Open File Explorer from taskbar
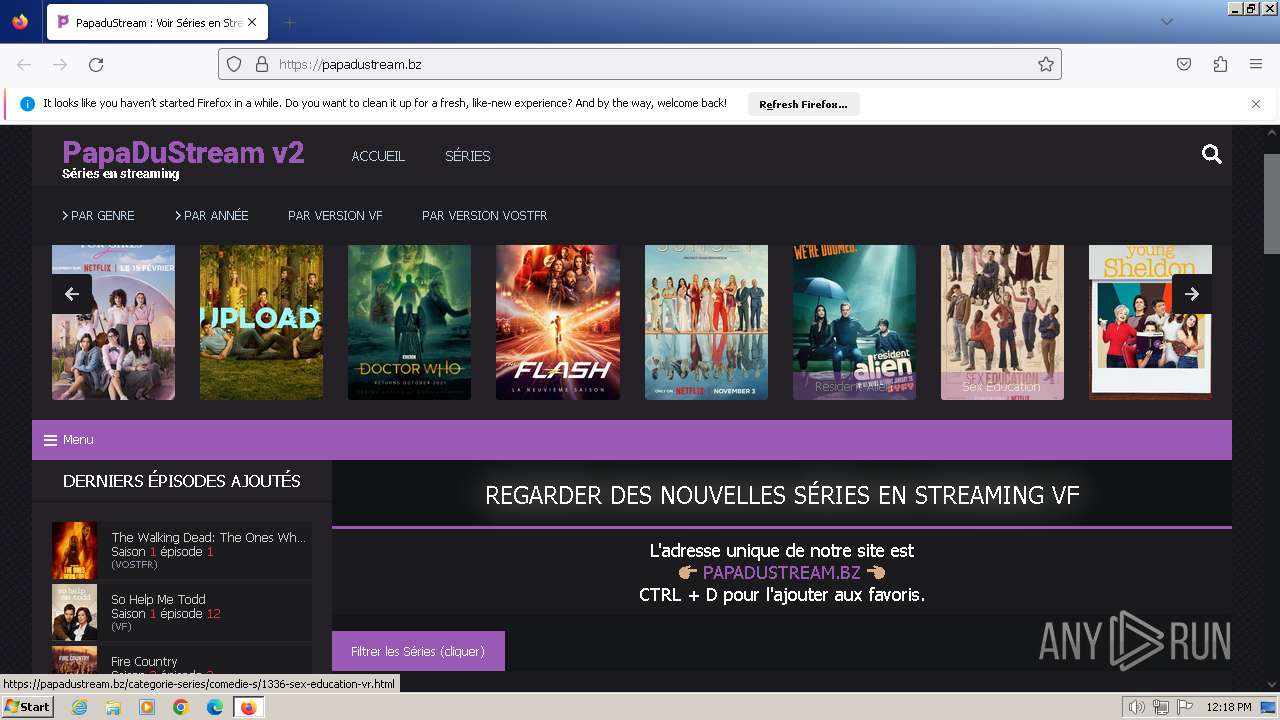1280x720 pixels. [113, 707]
